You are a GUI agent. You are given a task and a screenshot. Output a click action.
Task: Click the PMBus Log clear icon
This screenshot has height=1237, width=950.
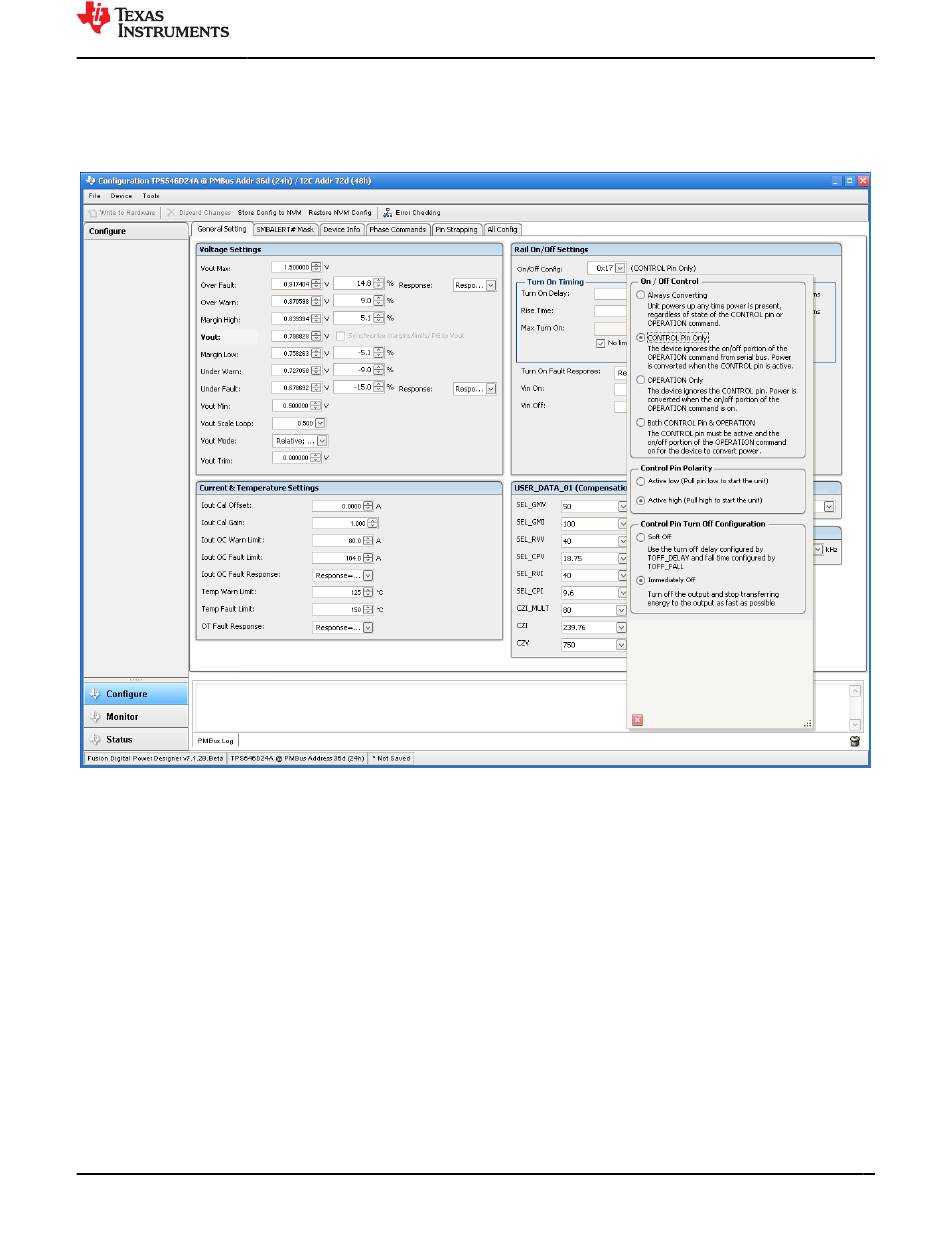click(855, 741)
